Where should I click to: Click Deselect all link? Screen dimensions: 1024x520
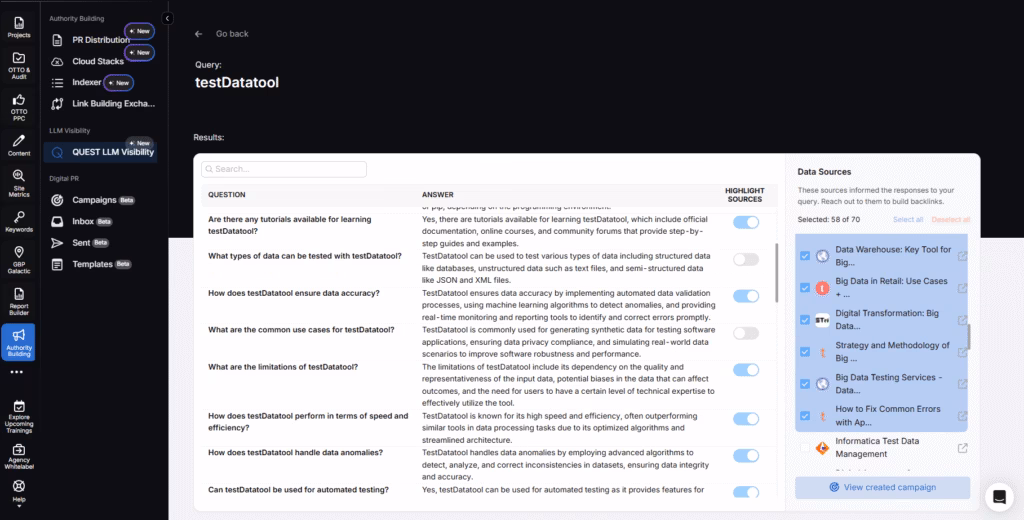950,219
